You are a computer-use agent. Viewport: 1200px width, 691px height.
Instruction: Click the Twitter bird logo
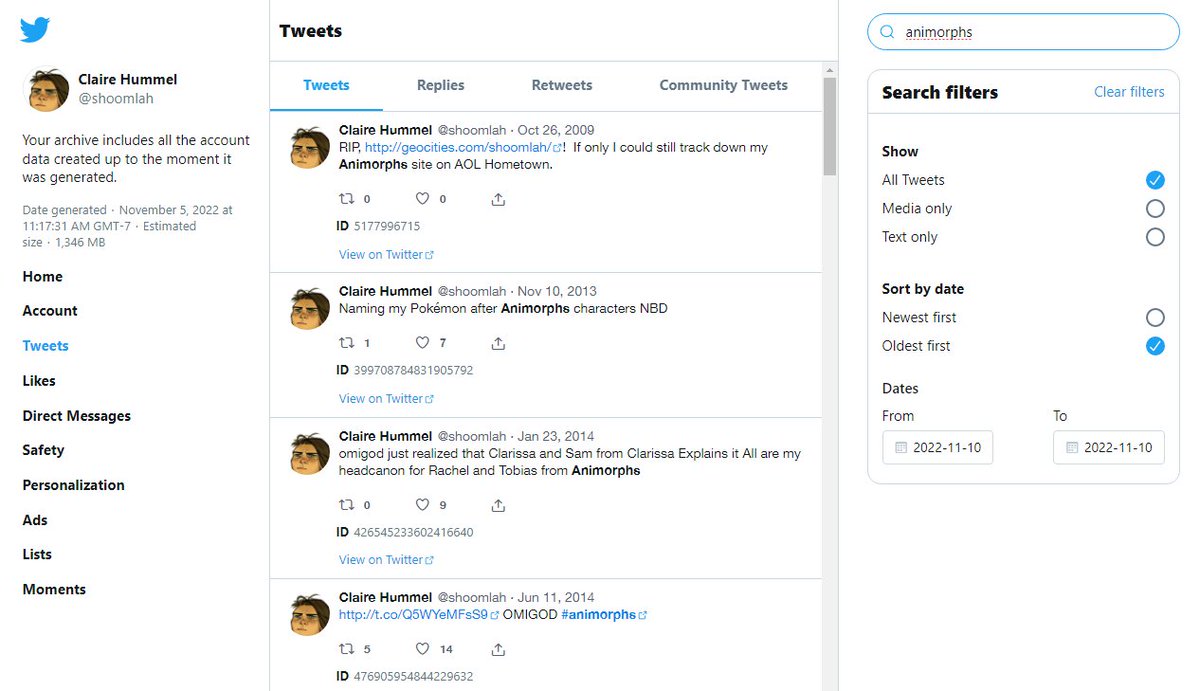point(35,30)
